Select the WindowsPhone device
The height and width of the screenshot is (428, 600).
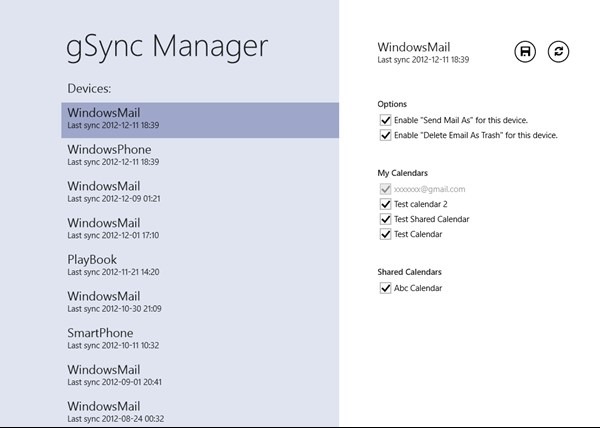coord(200,155)
